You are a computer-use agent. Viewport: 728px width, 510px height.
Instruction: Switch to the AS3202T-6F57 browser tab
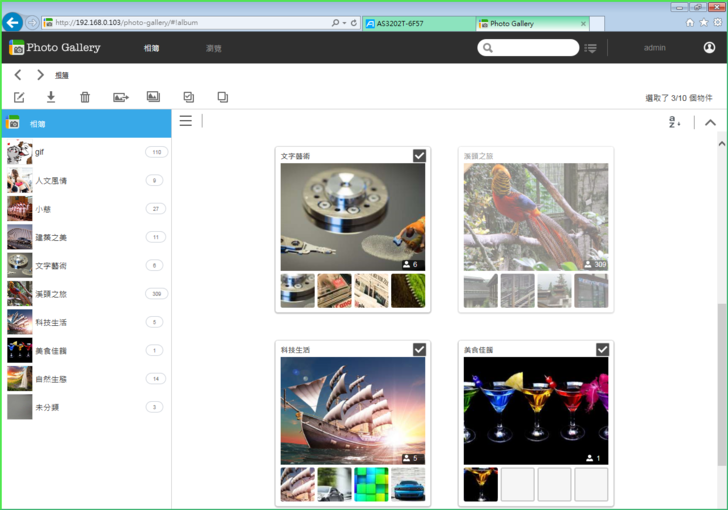419,23
